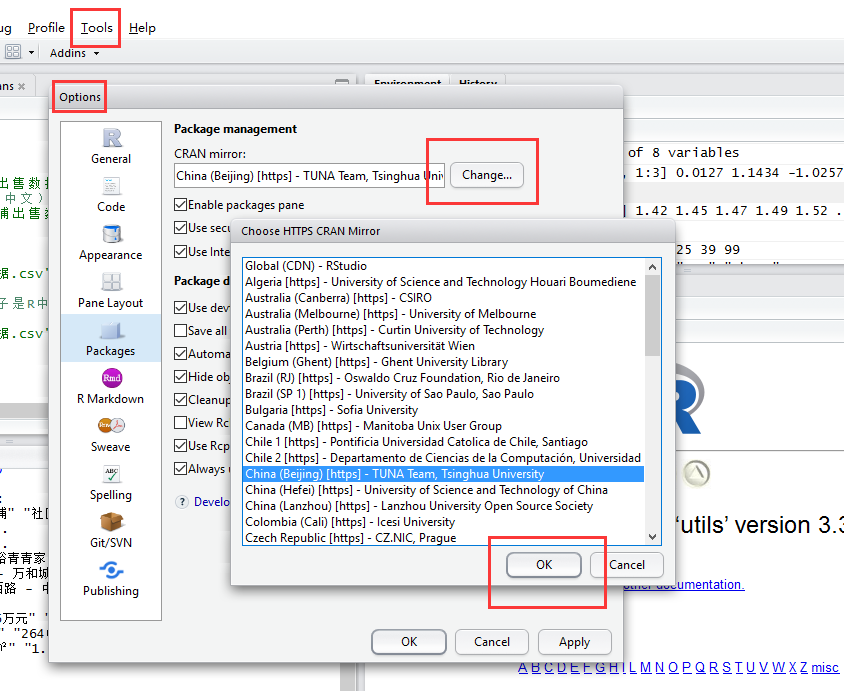Click the mirror list scrollbar thumb
This screenshot has height=691, width=844.
coord(652,315)
